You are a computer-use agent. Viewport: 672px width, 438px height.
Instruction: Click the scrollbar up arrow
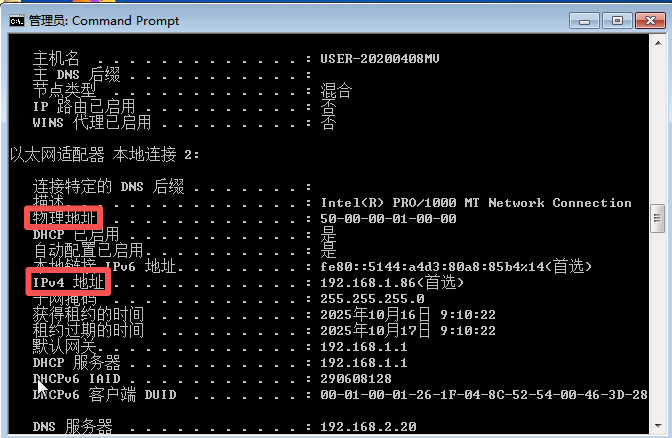point(657,44)
